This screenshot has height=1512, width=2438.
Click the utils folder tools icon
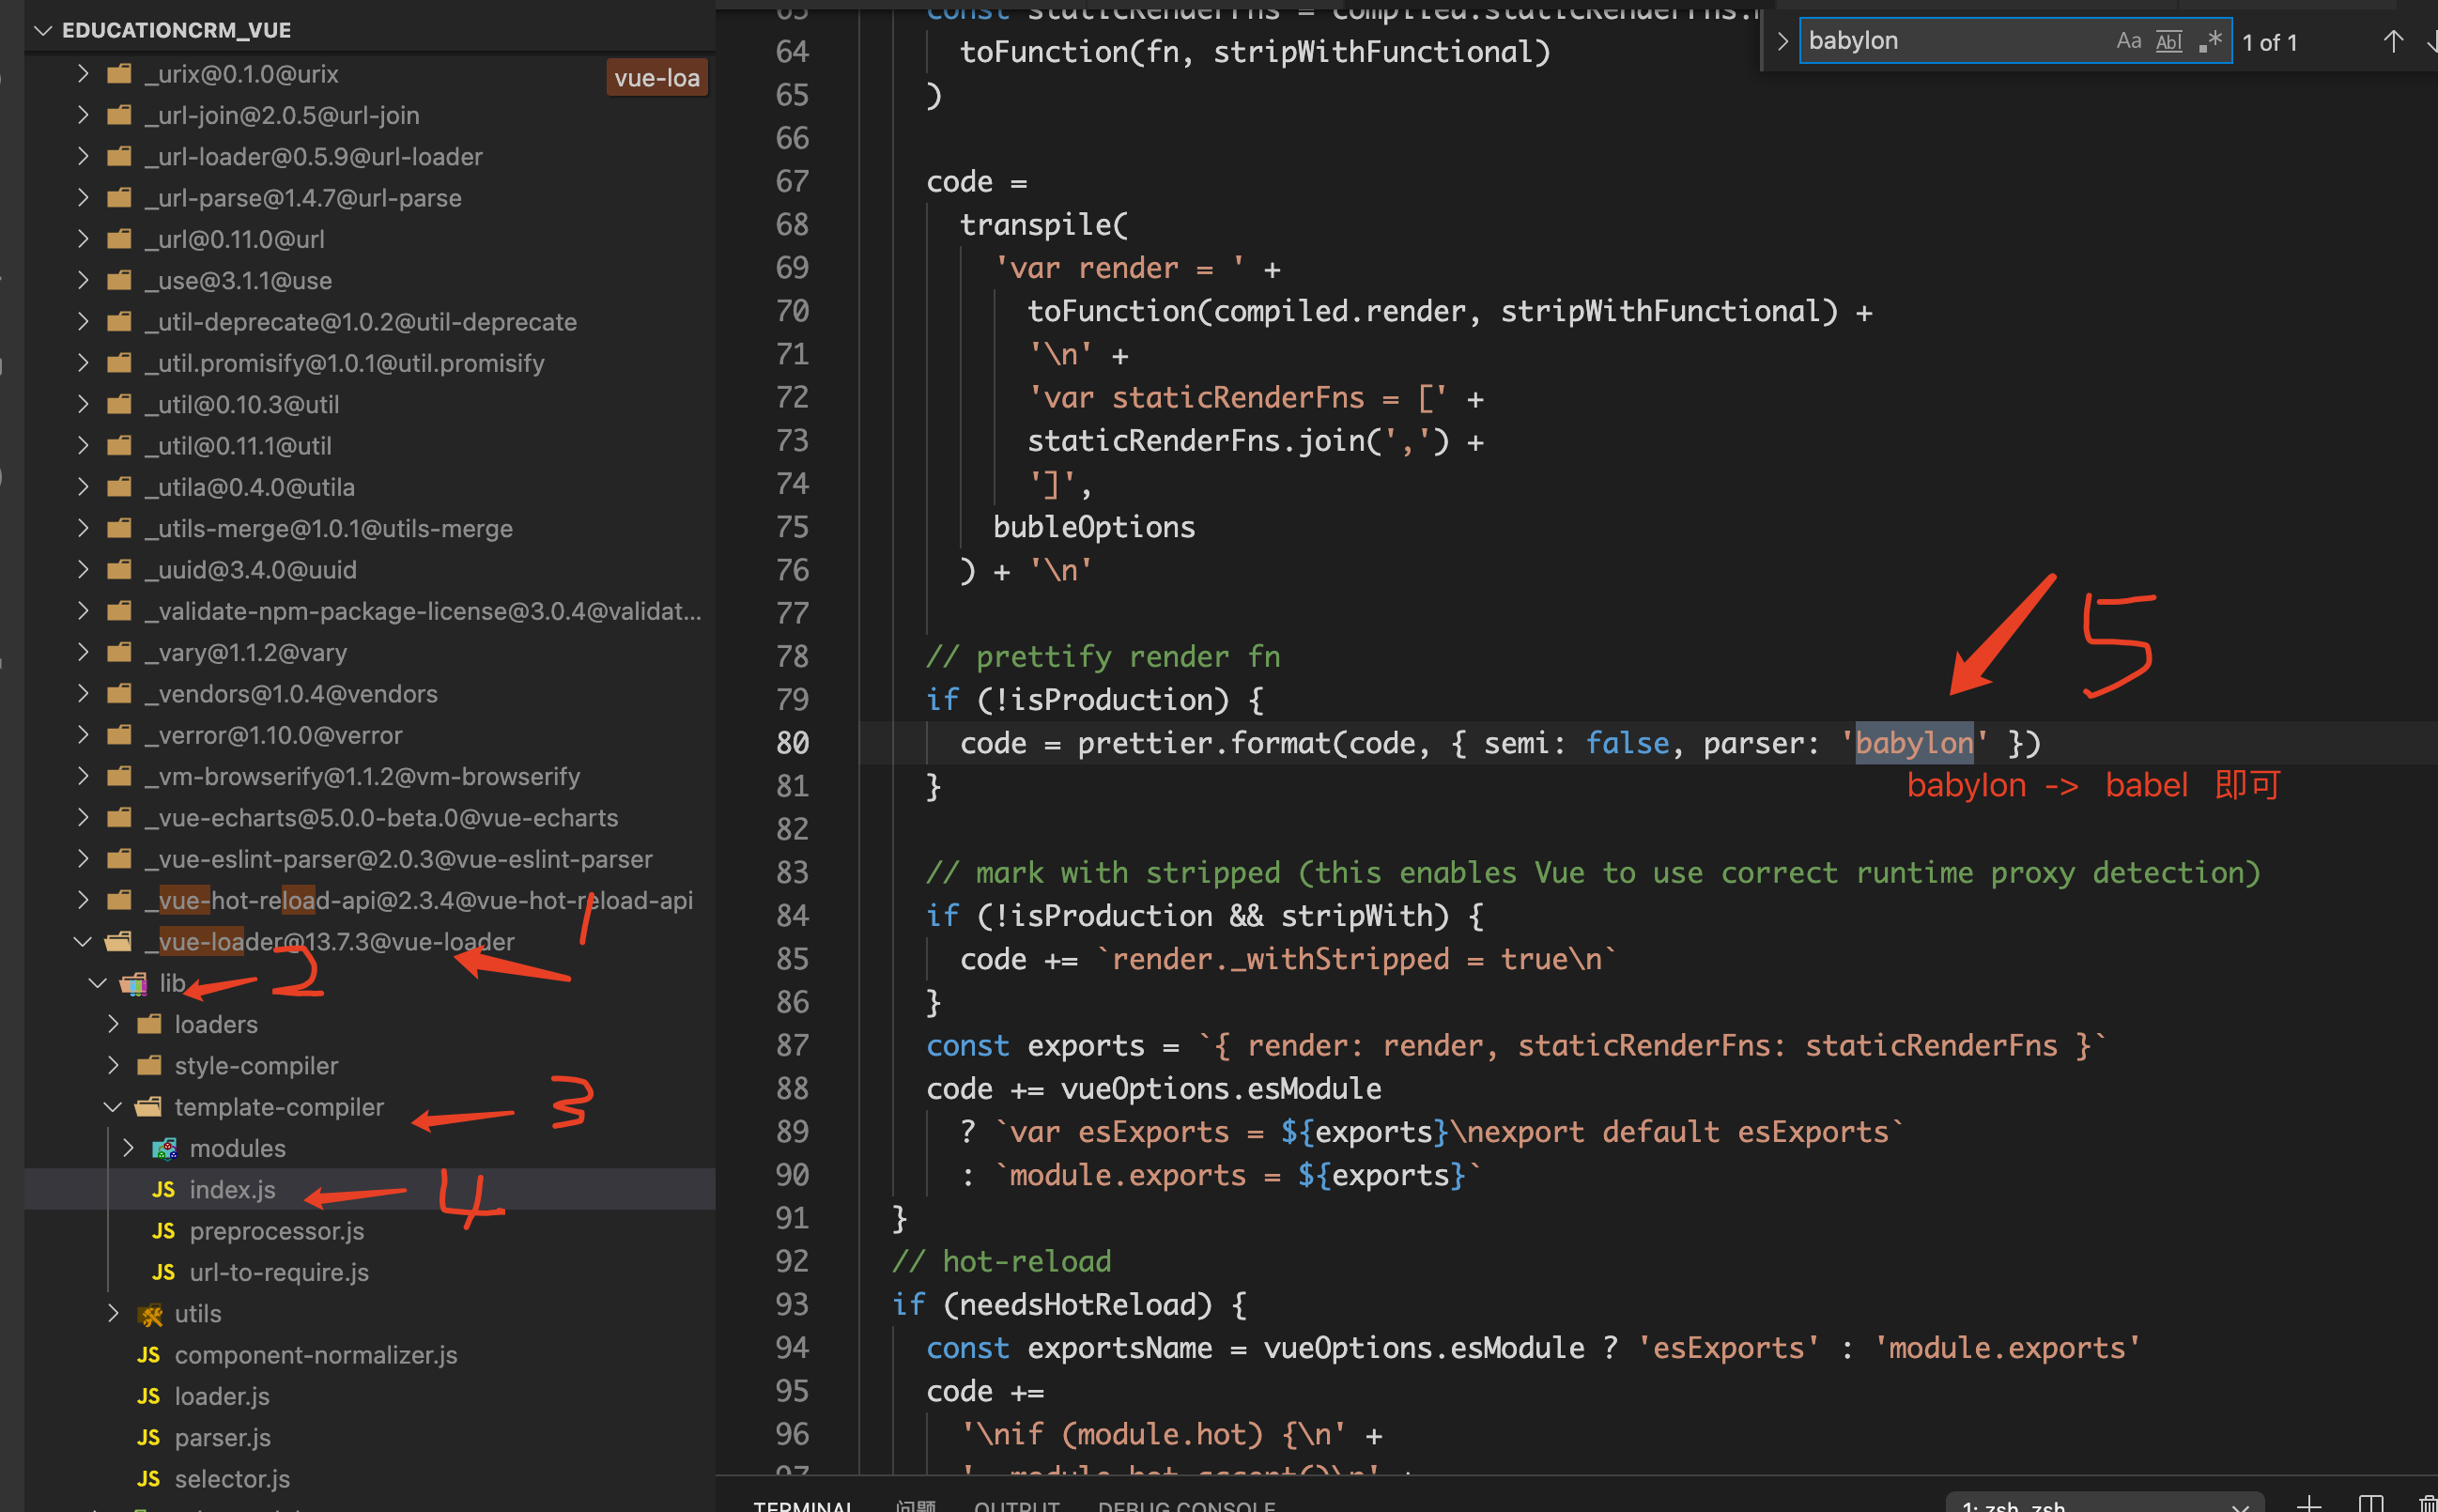click(150, 1314)
